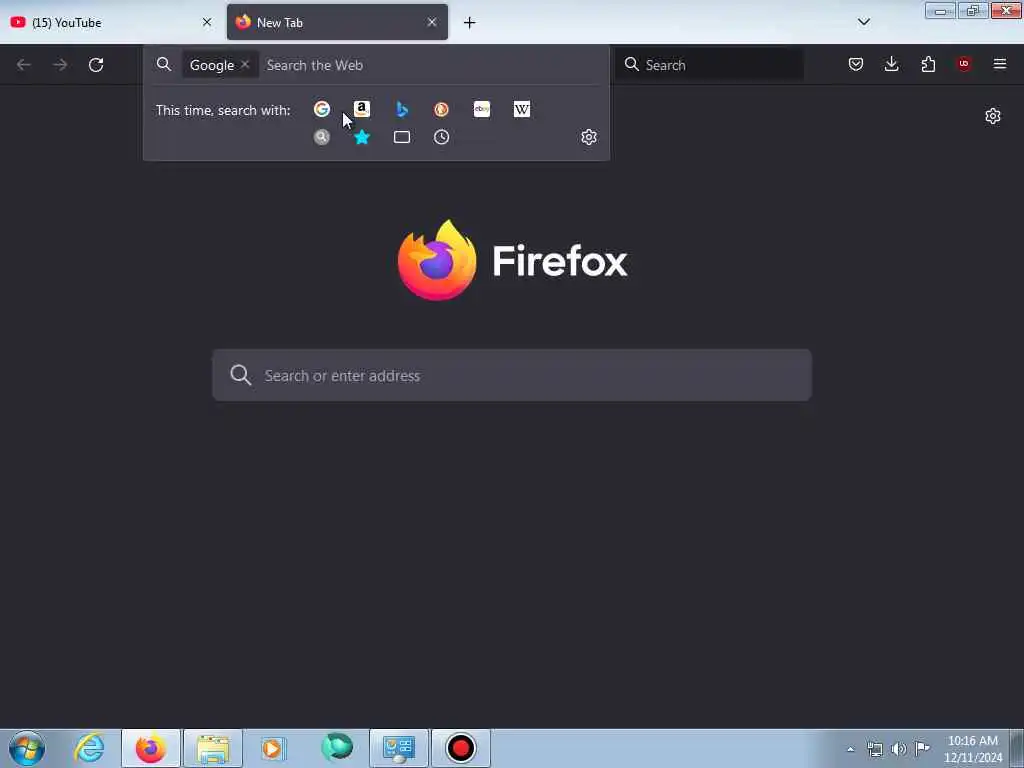This screenshot has width=1024, height=768.
Task: Open the Extensions menu
Action: pyautogui.click(x=928, y=64)
